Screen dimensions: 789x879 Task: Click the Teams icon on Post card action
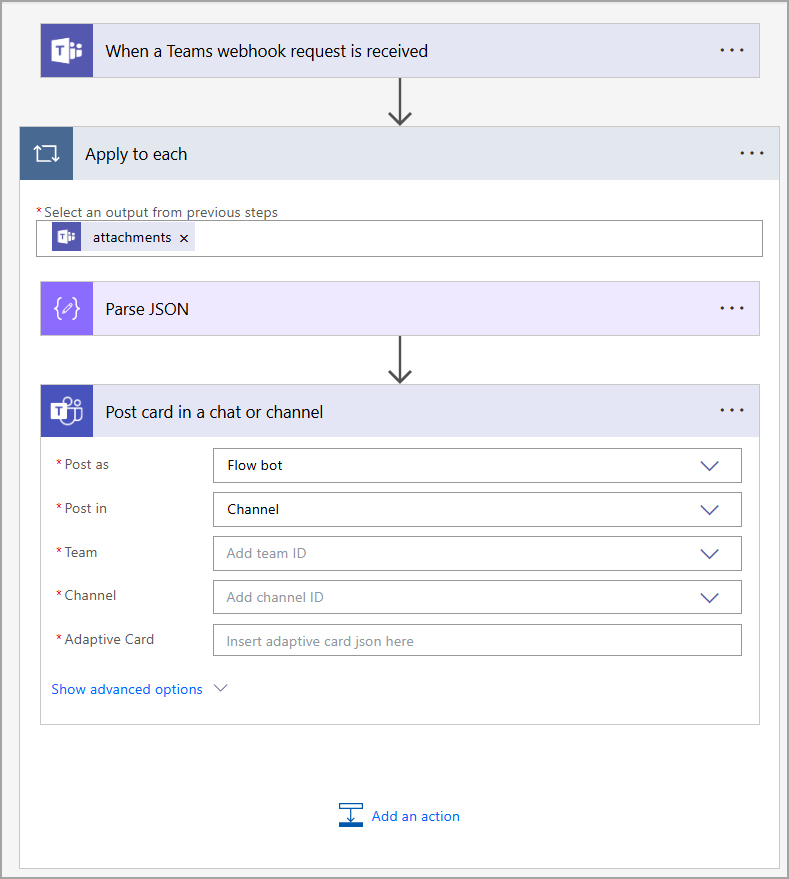[x=67, y=411]
